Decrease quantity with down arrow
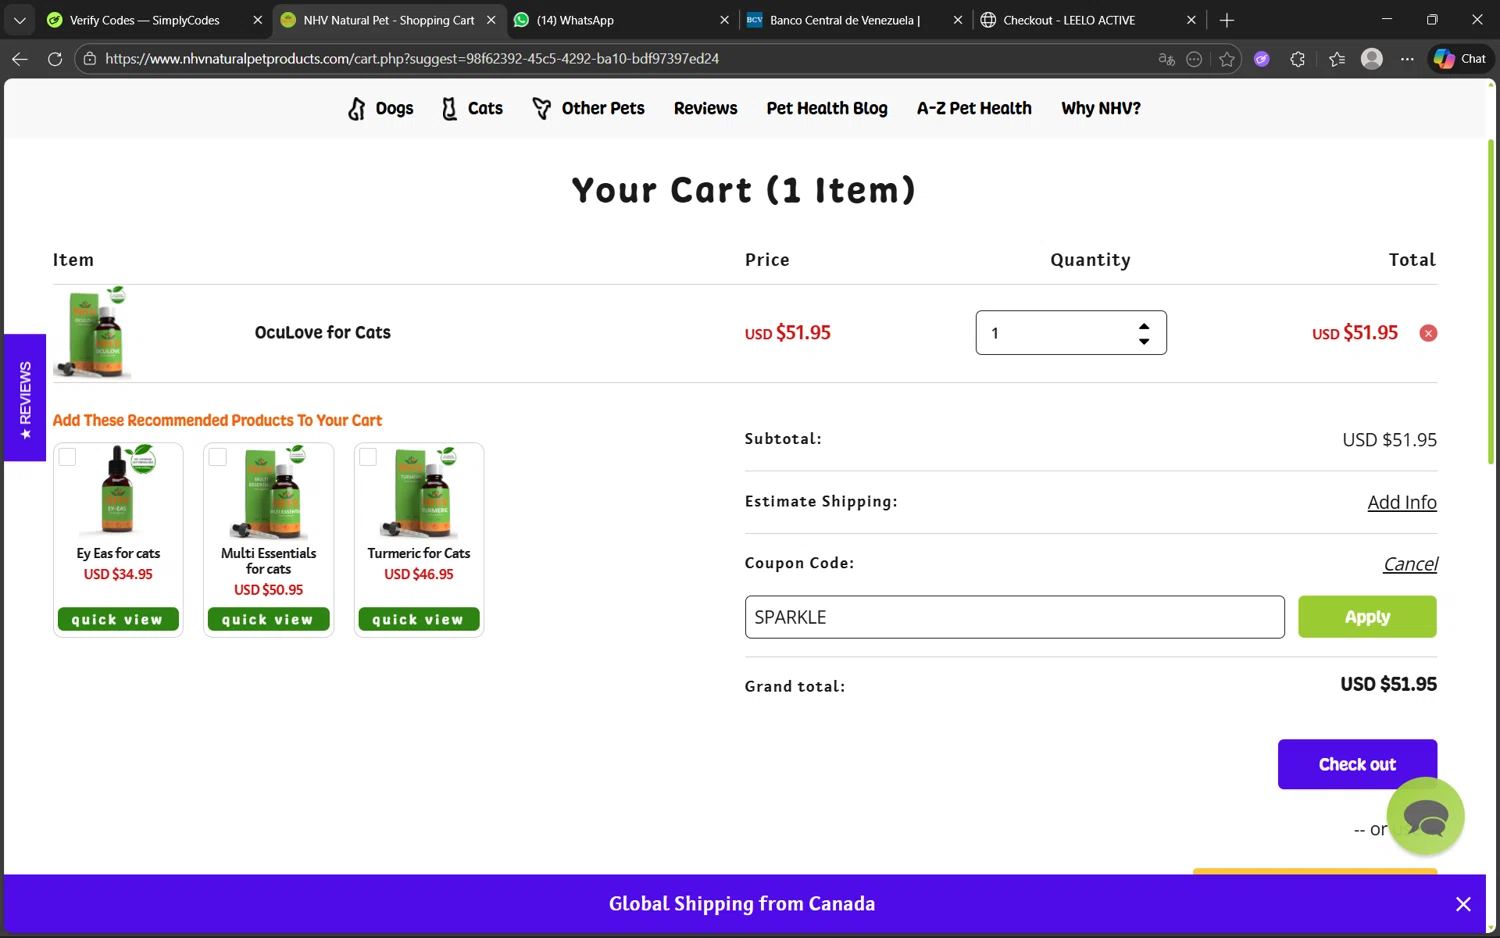The height and width of the screenshot is (938, 1500). click(x=1144, y=341)
